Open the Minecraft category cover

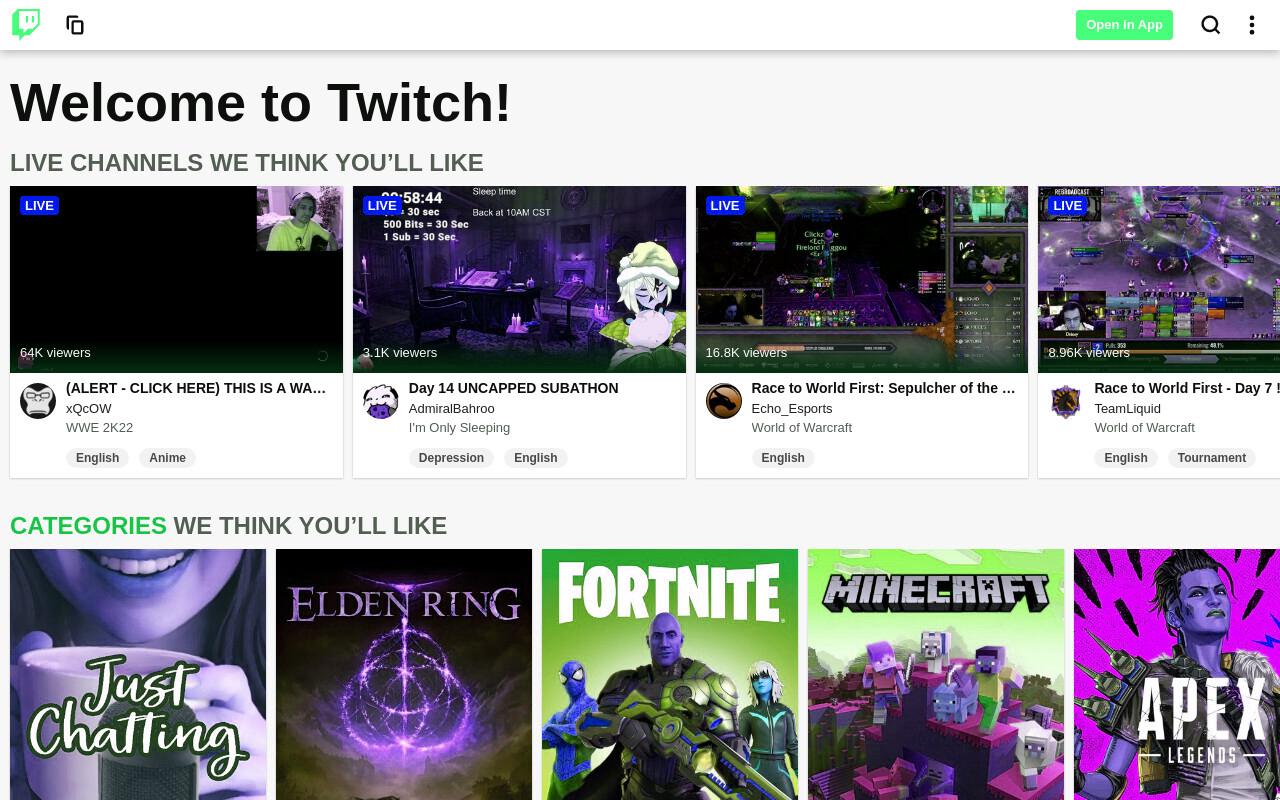(936, 674)
